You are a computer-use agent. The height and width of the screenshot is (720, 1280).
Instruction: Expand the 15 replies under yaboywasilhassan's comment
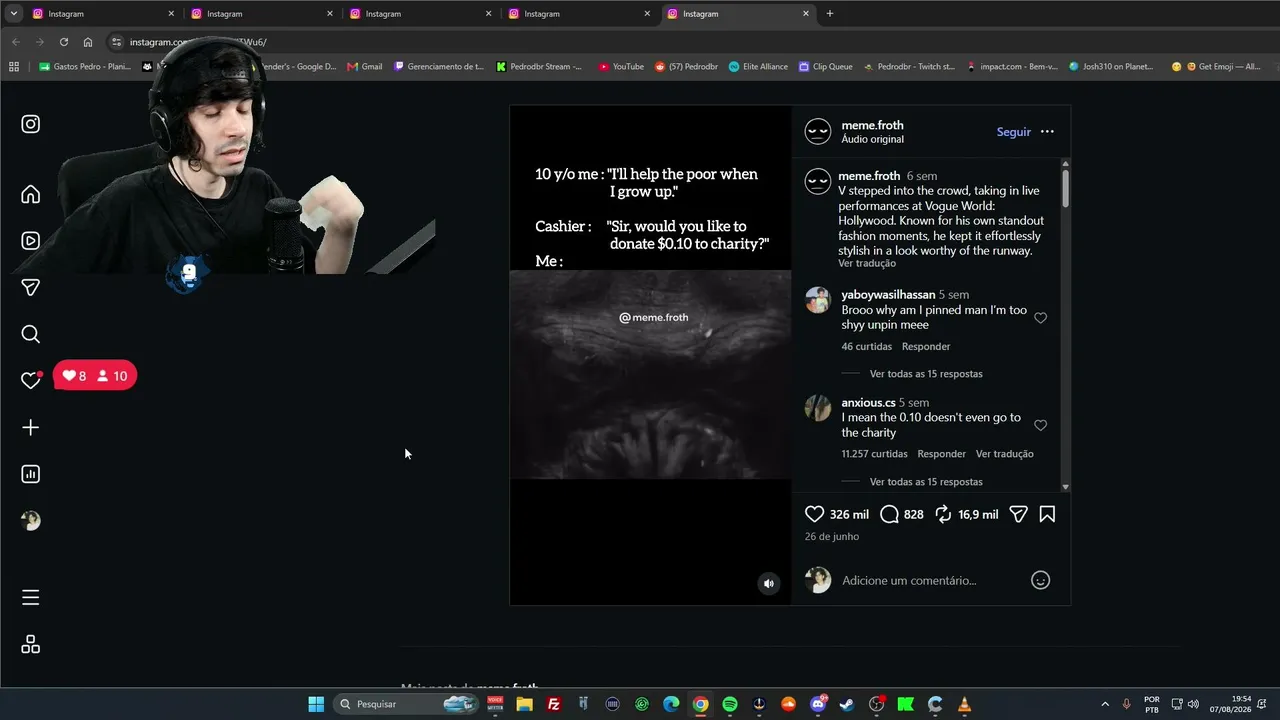point(926,374)
